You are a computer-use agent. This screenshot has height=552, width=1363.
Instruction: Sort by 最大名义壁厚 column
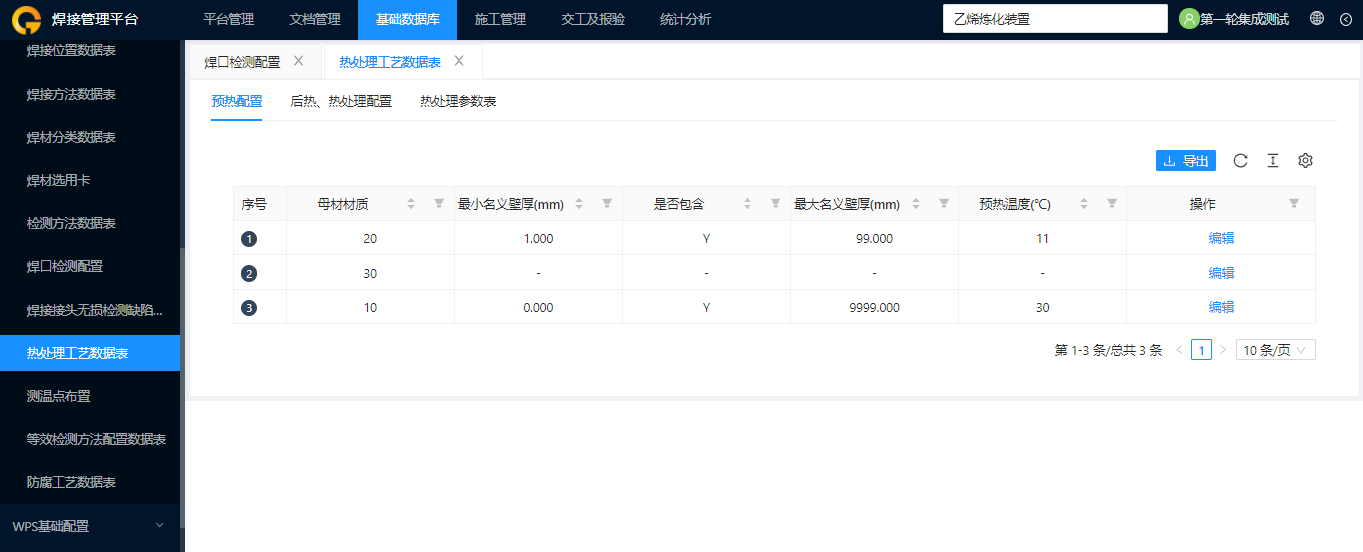915,204
